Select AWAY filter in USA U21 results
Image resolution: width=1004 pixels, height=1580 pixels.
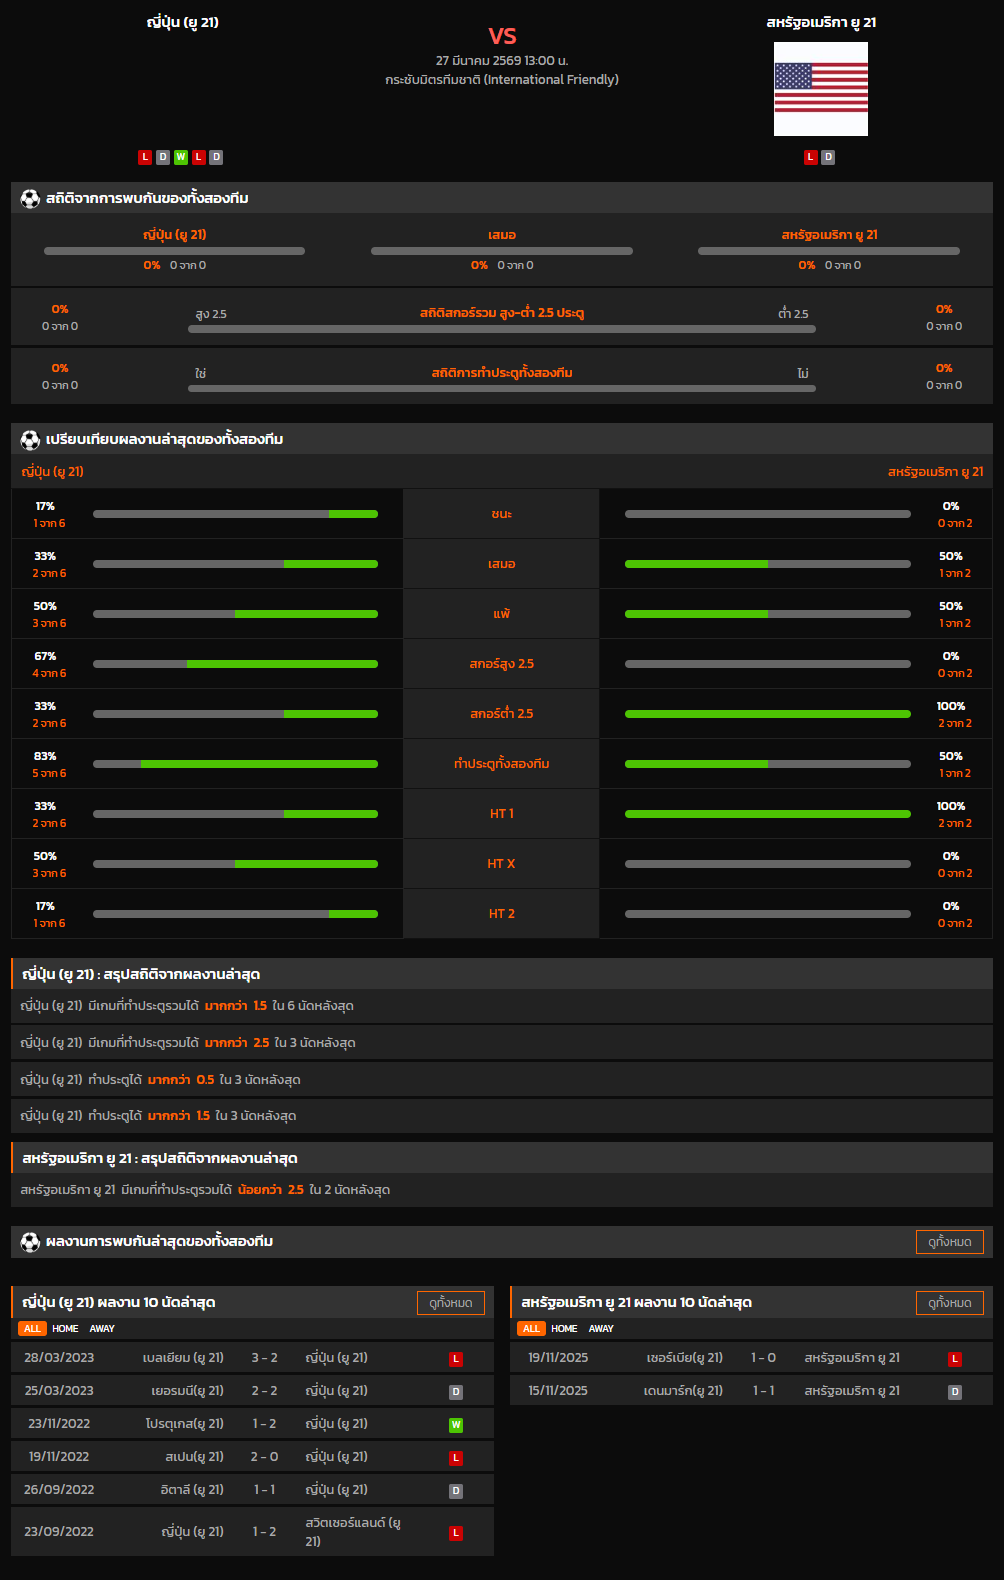[x=601, y=1329]
